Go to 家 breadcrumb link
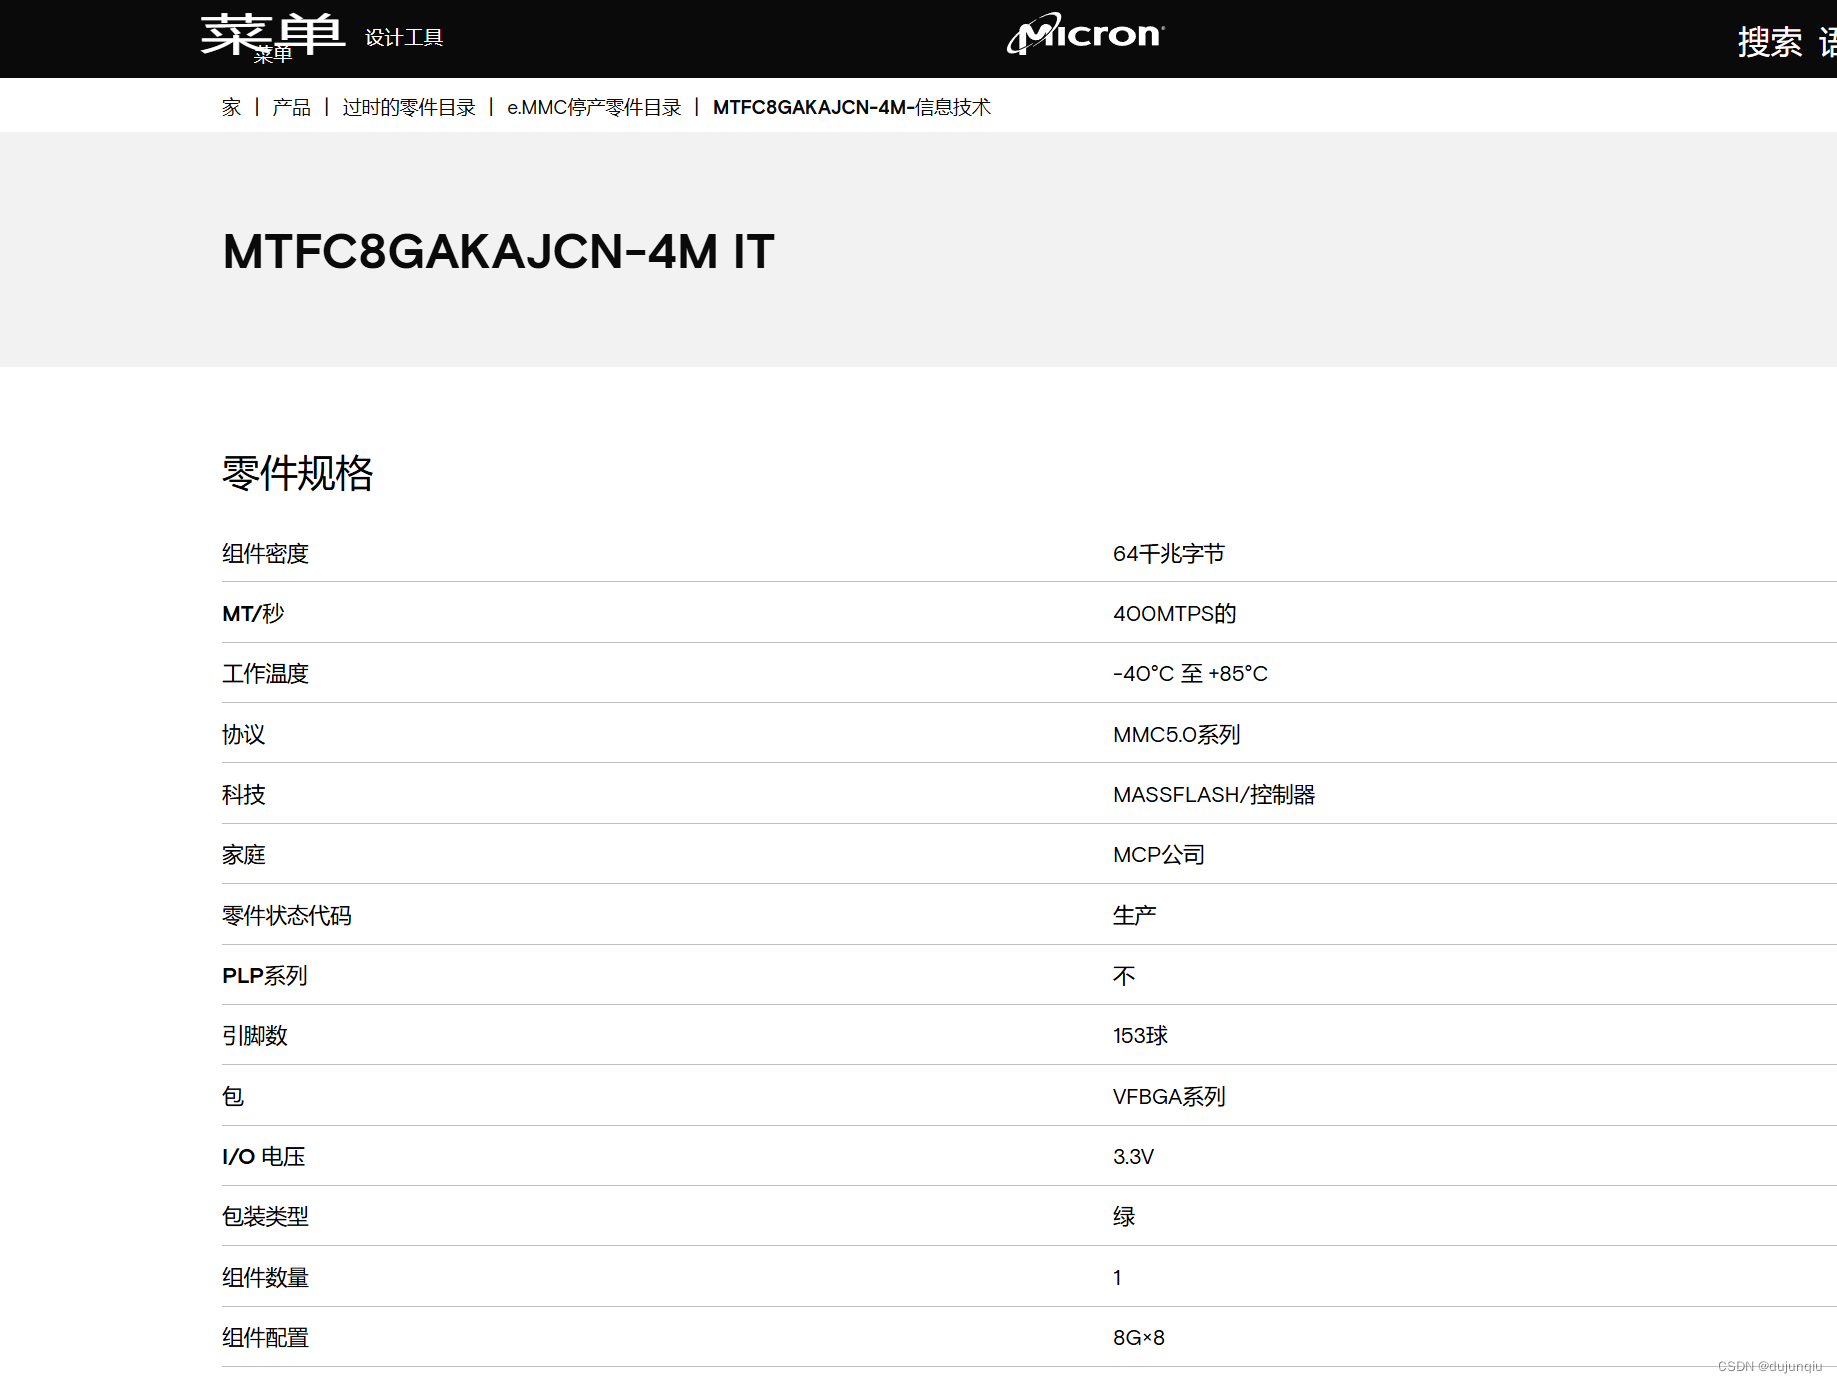 231,107
